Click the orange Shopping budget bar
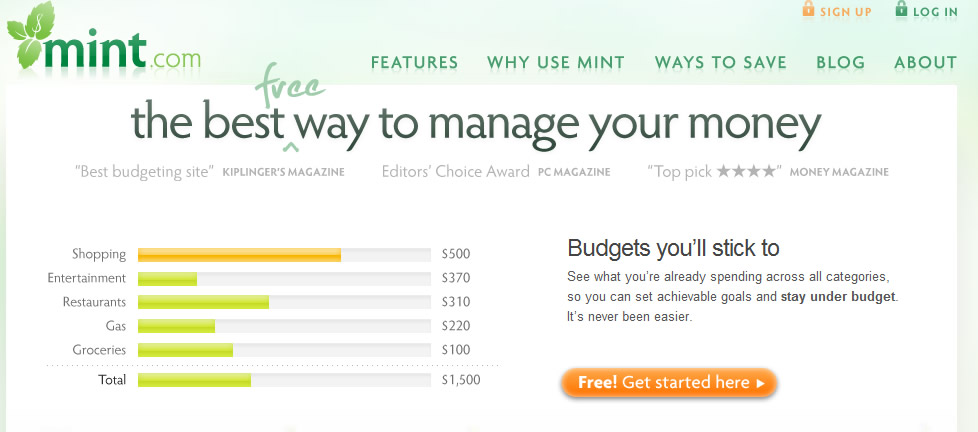The image size is (978, 432). pyautogui.click(x=239, y=254)
